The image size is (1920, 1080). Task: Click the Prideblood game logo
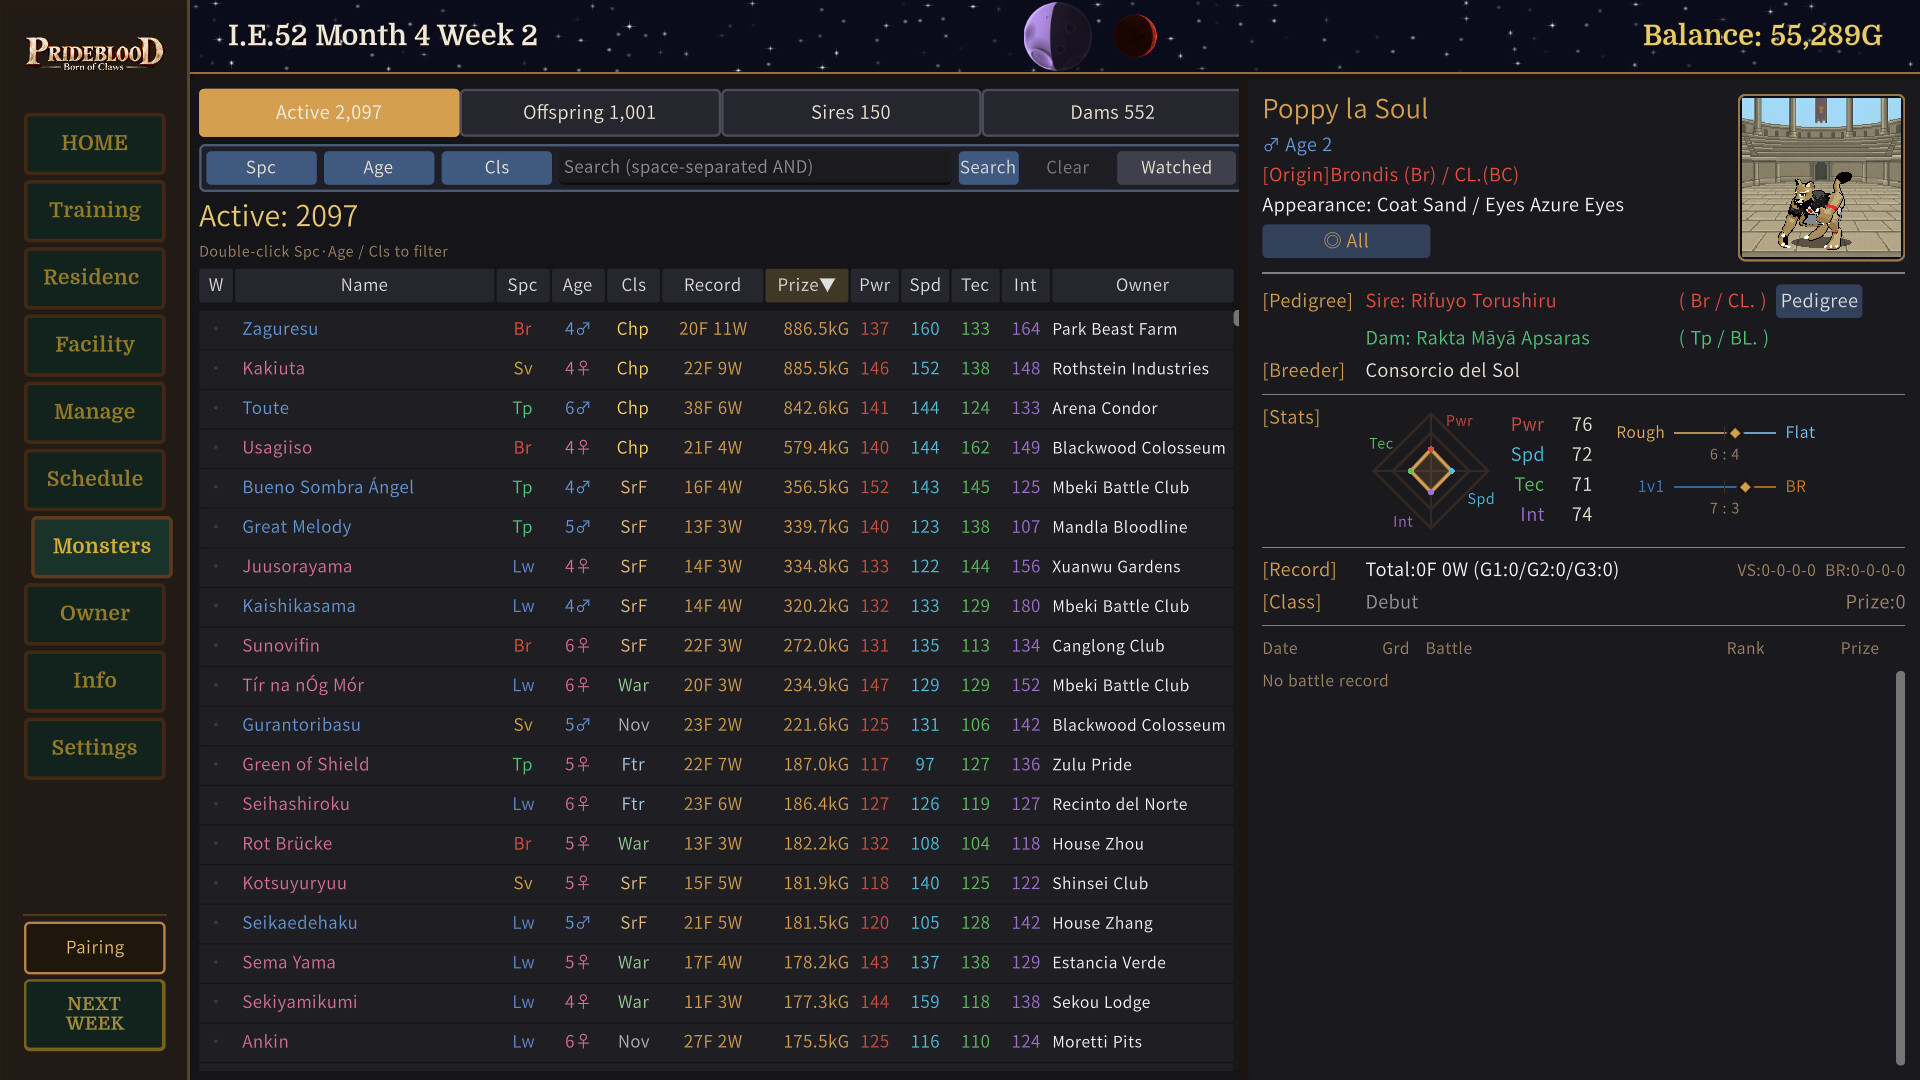point(94,52)
